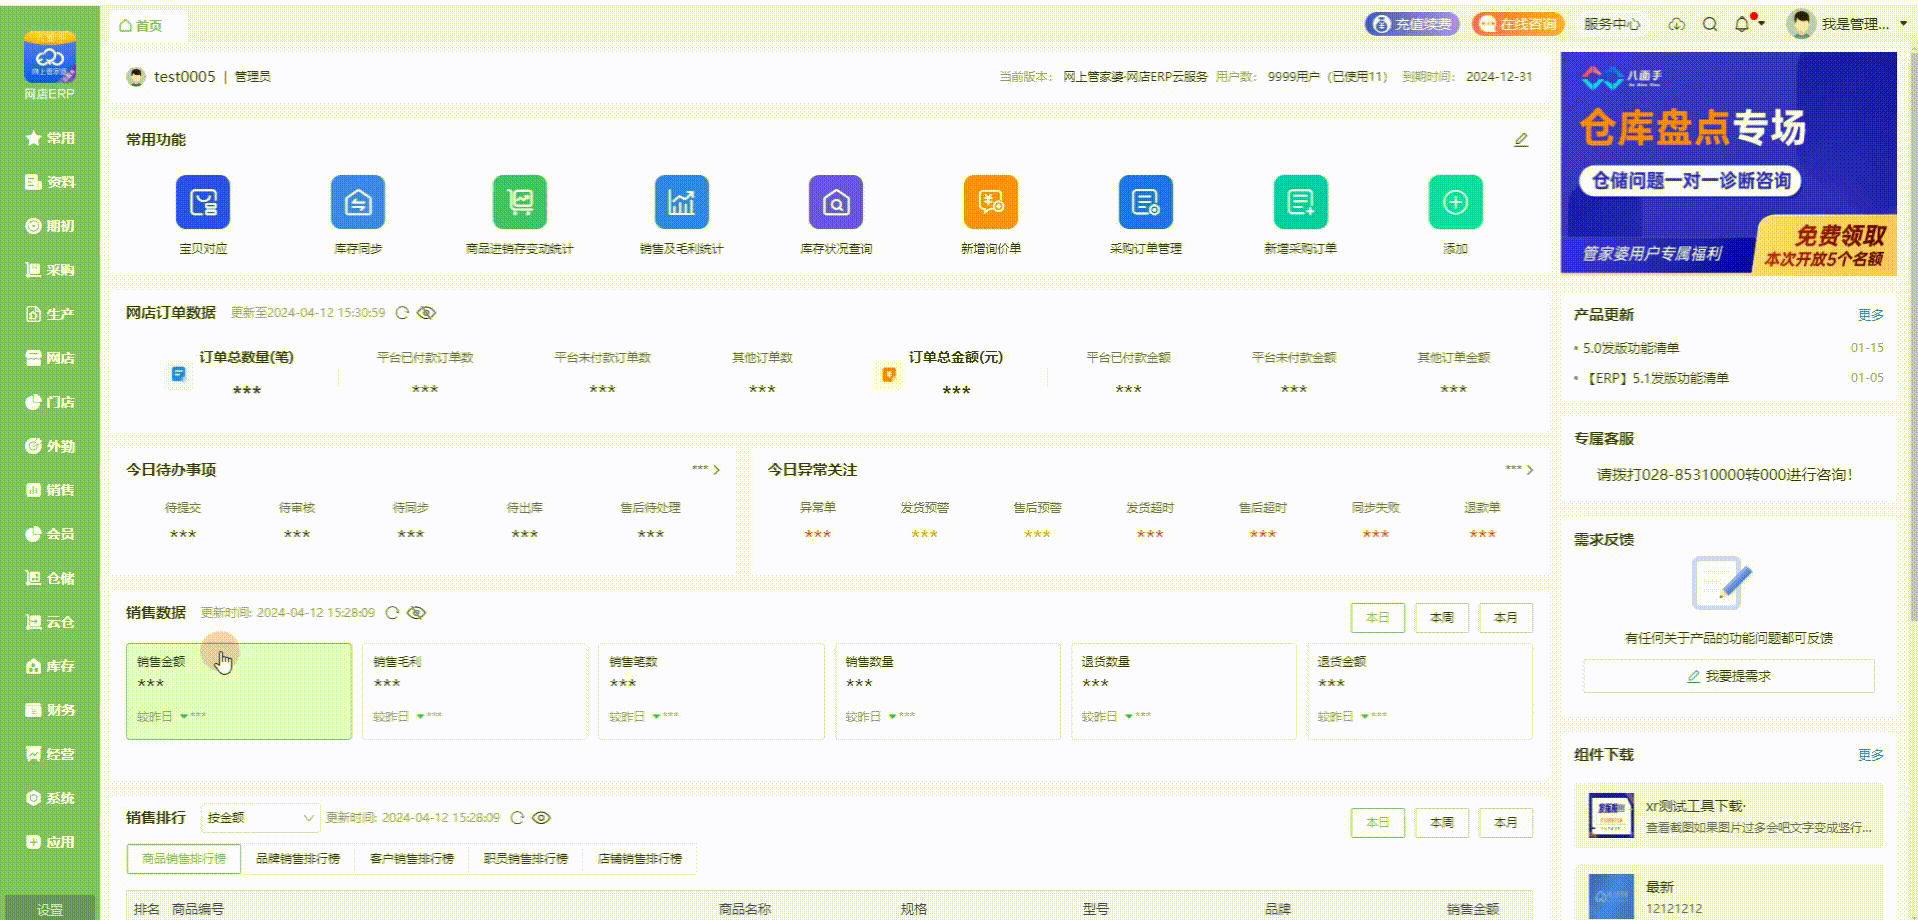
Task: Select 本日 in 销售数据 section
Action: point(1377,618)
